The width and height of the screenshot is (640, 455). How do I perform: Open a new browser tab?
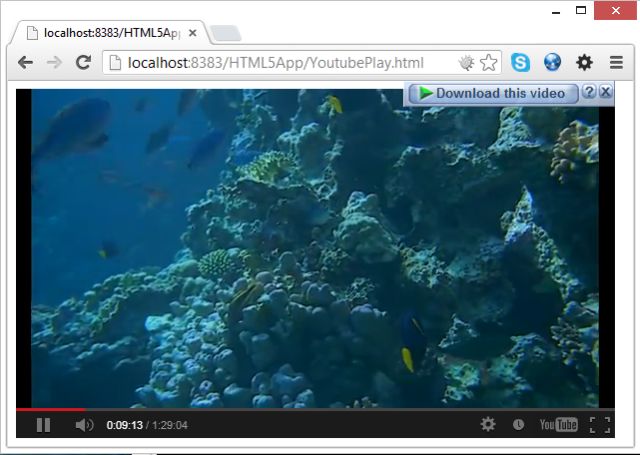coord(226,33)
